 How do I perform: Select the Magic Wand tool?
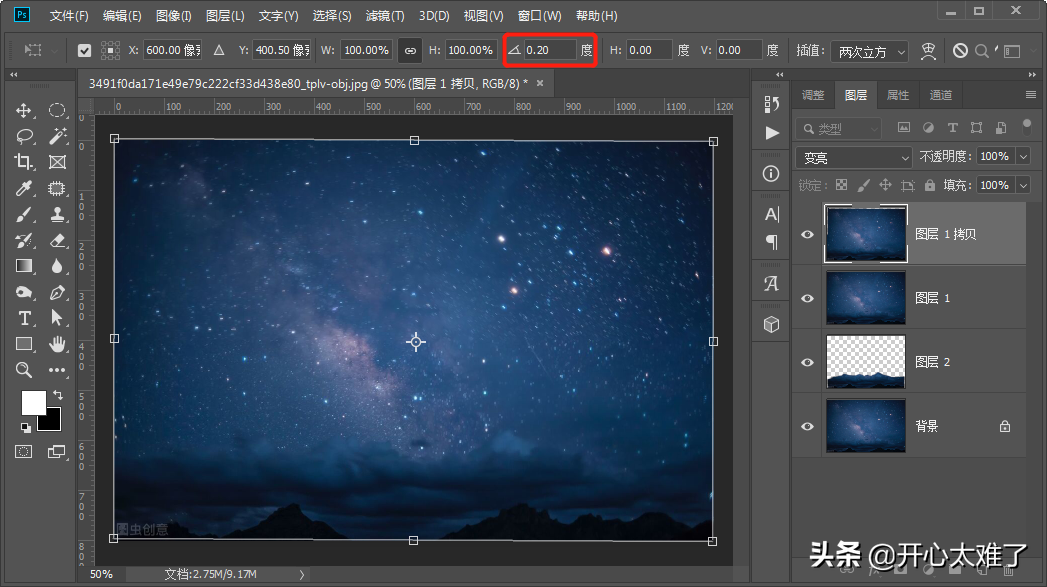[57, 136]
